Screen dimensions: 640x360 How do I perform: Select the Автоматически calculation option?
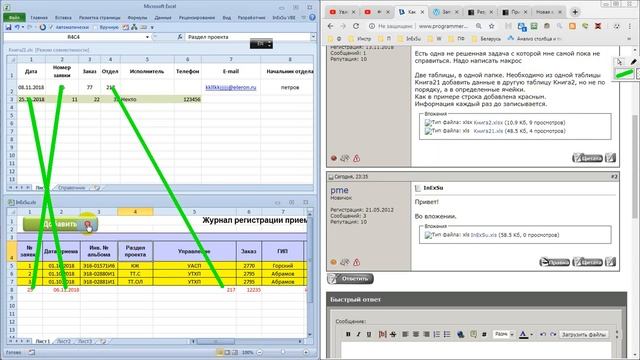click(x=69, y=27)
